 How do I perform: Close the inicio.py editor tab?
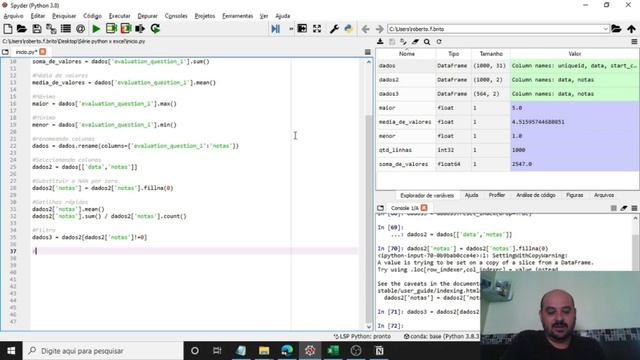(43, 52)
